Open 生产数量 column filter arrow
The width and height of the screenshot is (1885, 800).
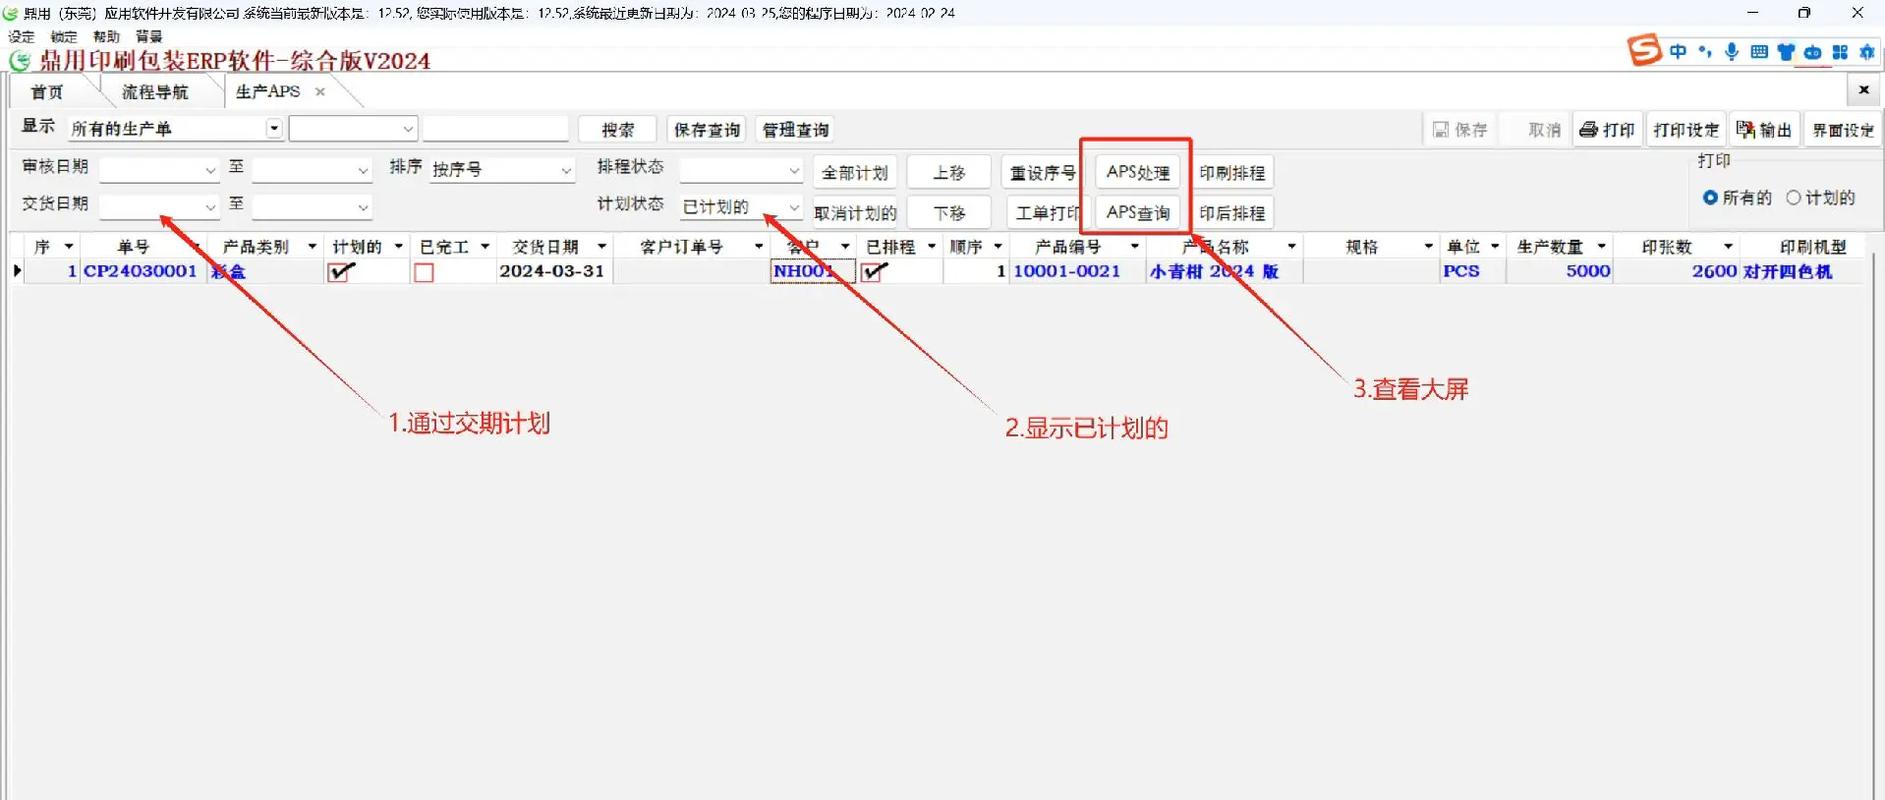(1601, 247)
